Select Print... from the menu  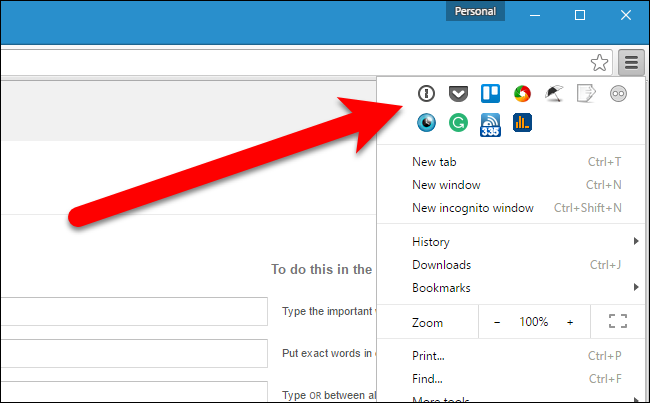pyautogui.click(x=511, y=356)
